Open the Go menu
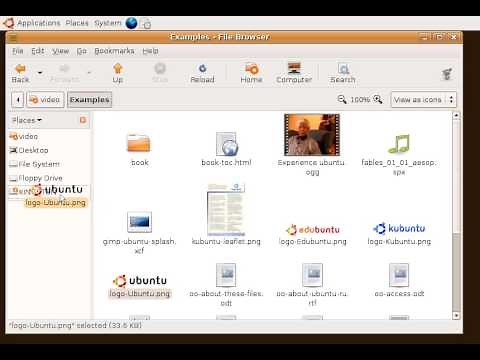The image size is (480, 360). point(82,51)
